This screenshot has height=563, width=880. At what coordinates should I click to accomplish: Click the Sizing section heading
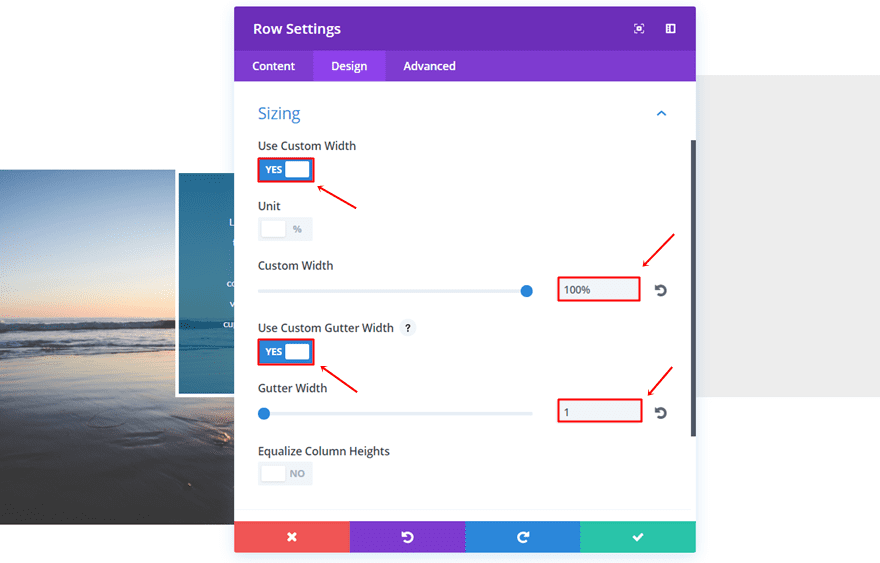point(279,114)
